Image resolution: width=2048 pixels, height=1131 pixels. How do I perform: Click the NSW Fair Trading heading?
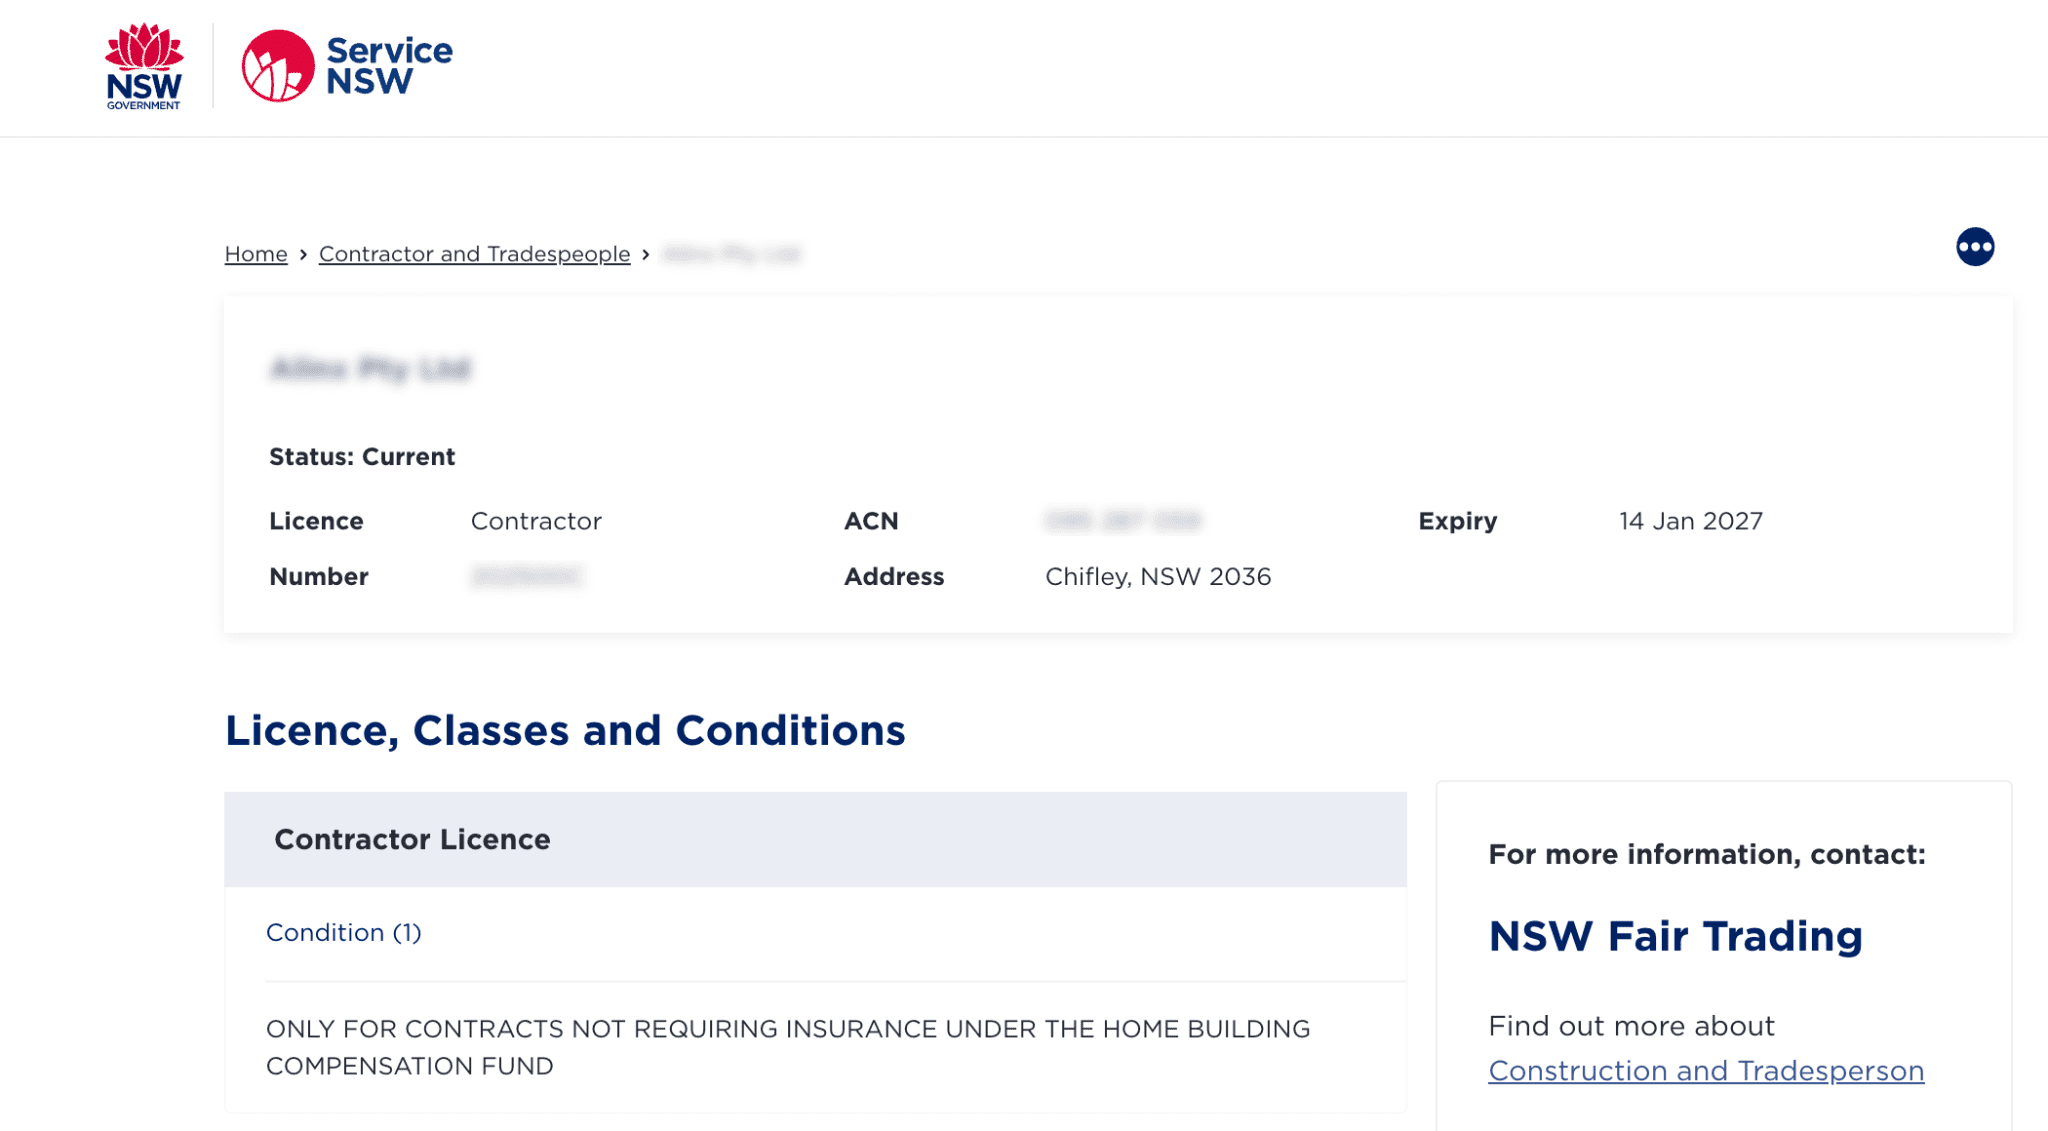(1675, 936)
